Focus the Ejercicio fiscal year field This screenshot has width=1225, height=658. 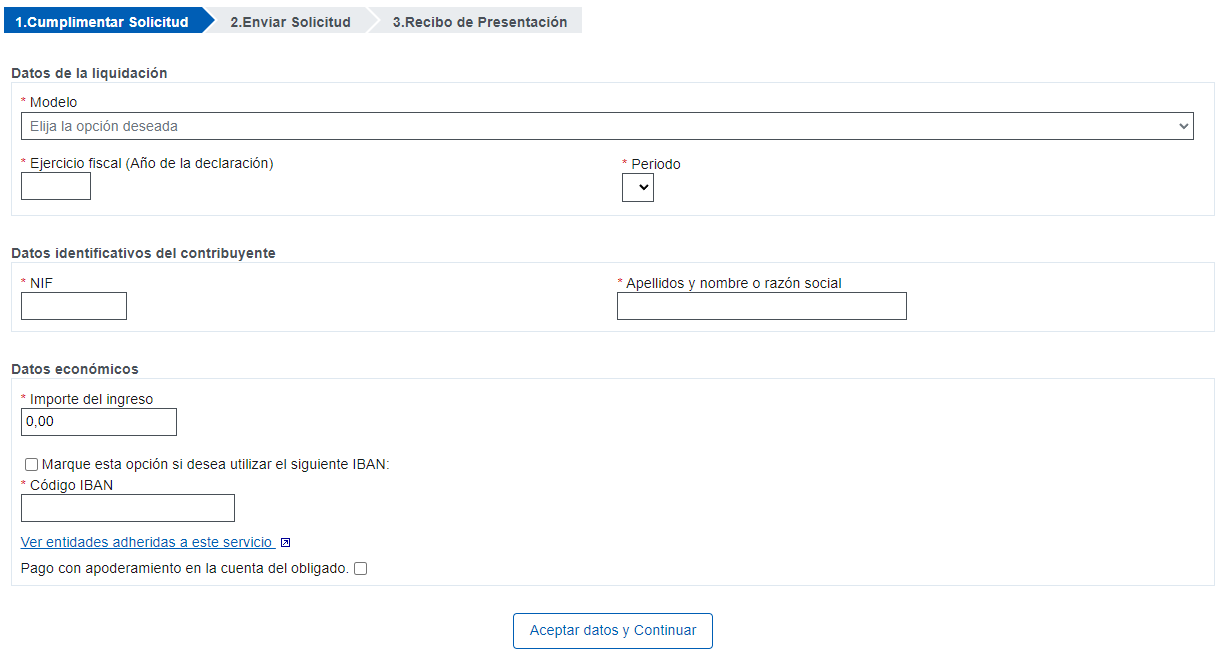56,186
